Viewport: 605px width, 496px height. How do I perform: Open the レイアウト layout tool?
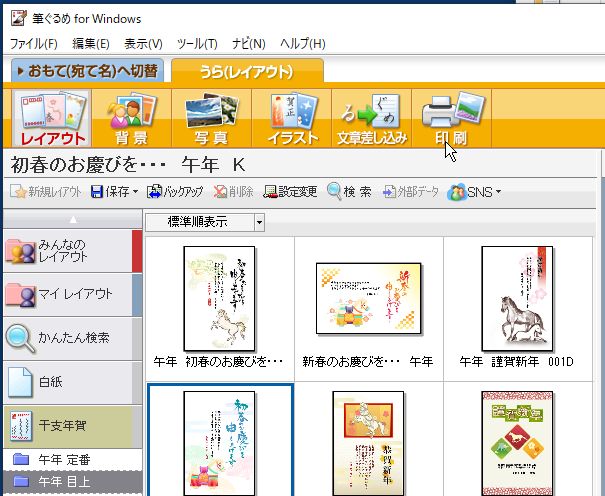click(52, 118)
